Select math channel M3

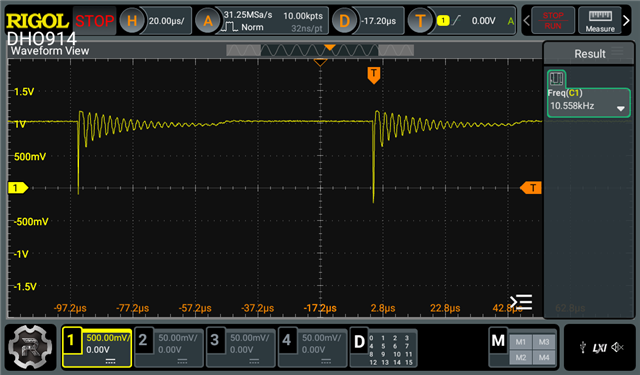pos(544,342)
